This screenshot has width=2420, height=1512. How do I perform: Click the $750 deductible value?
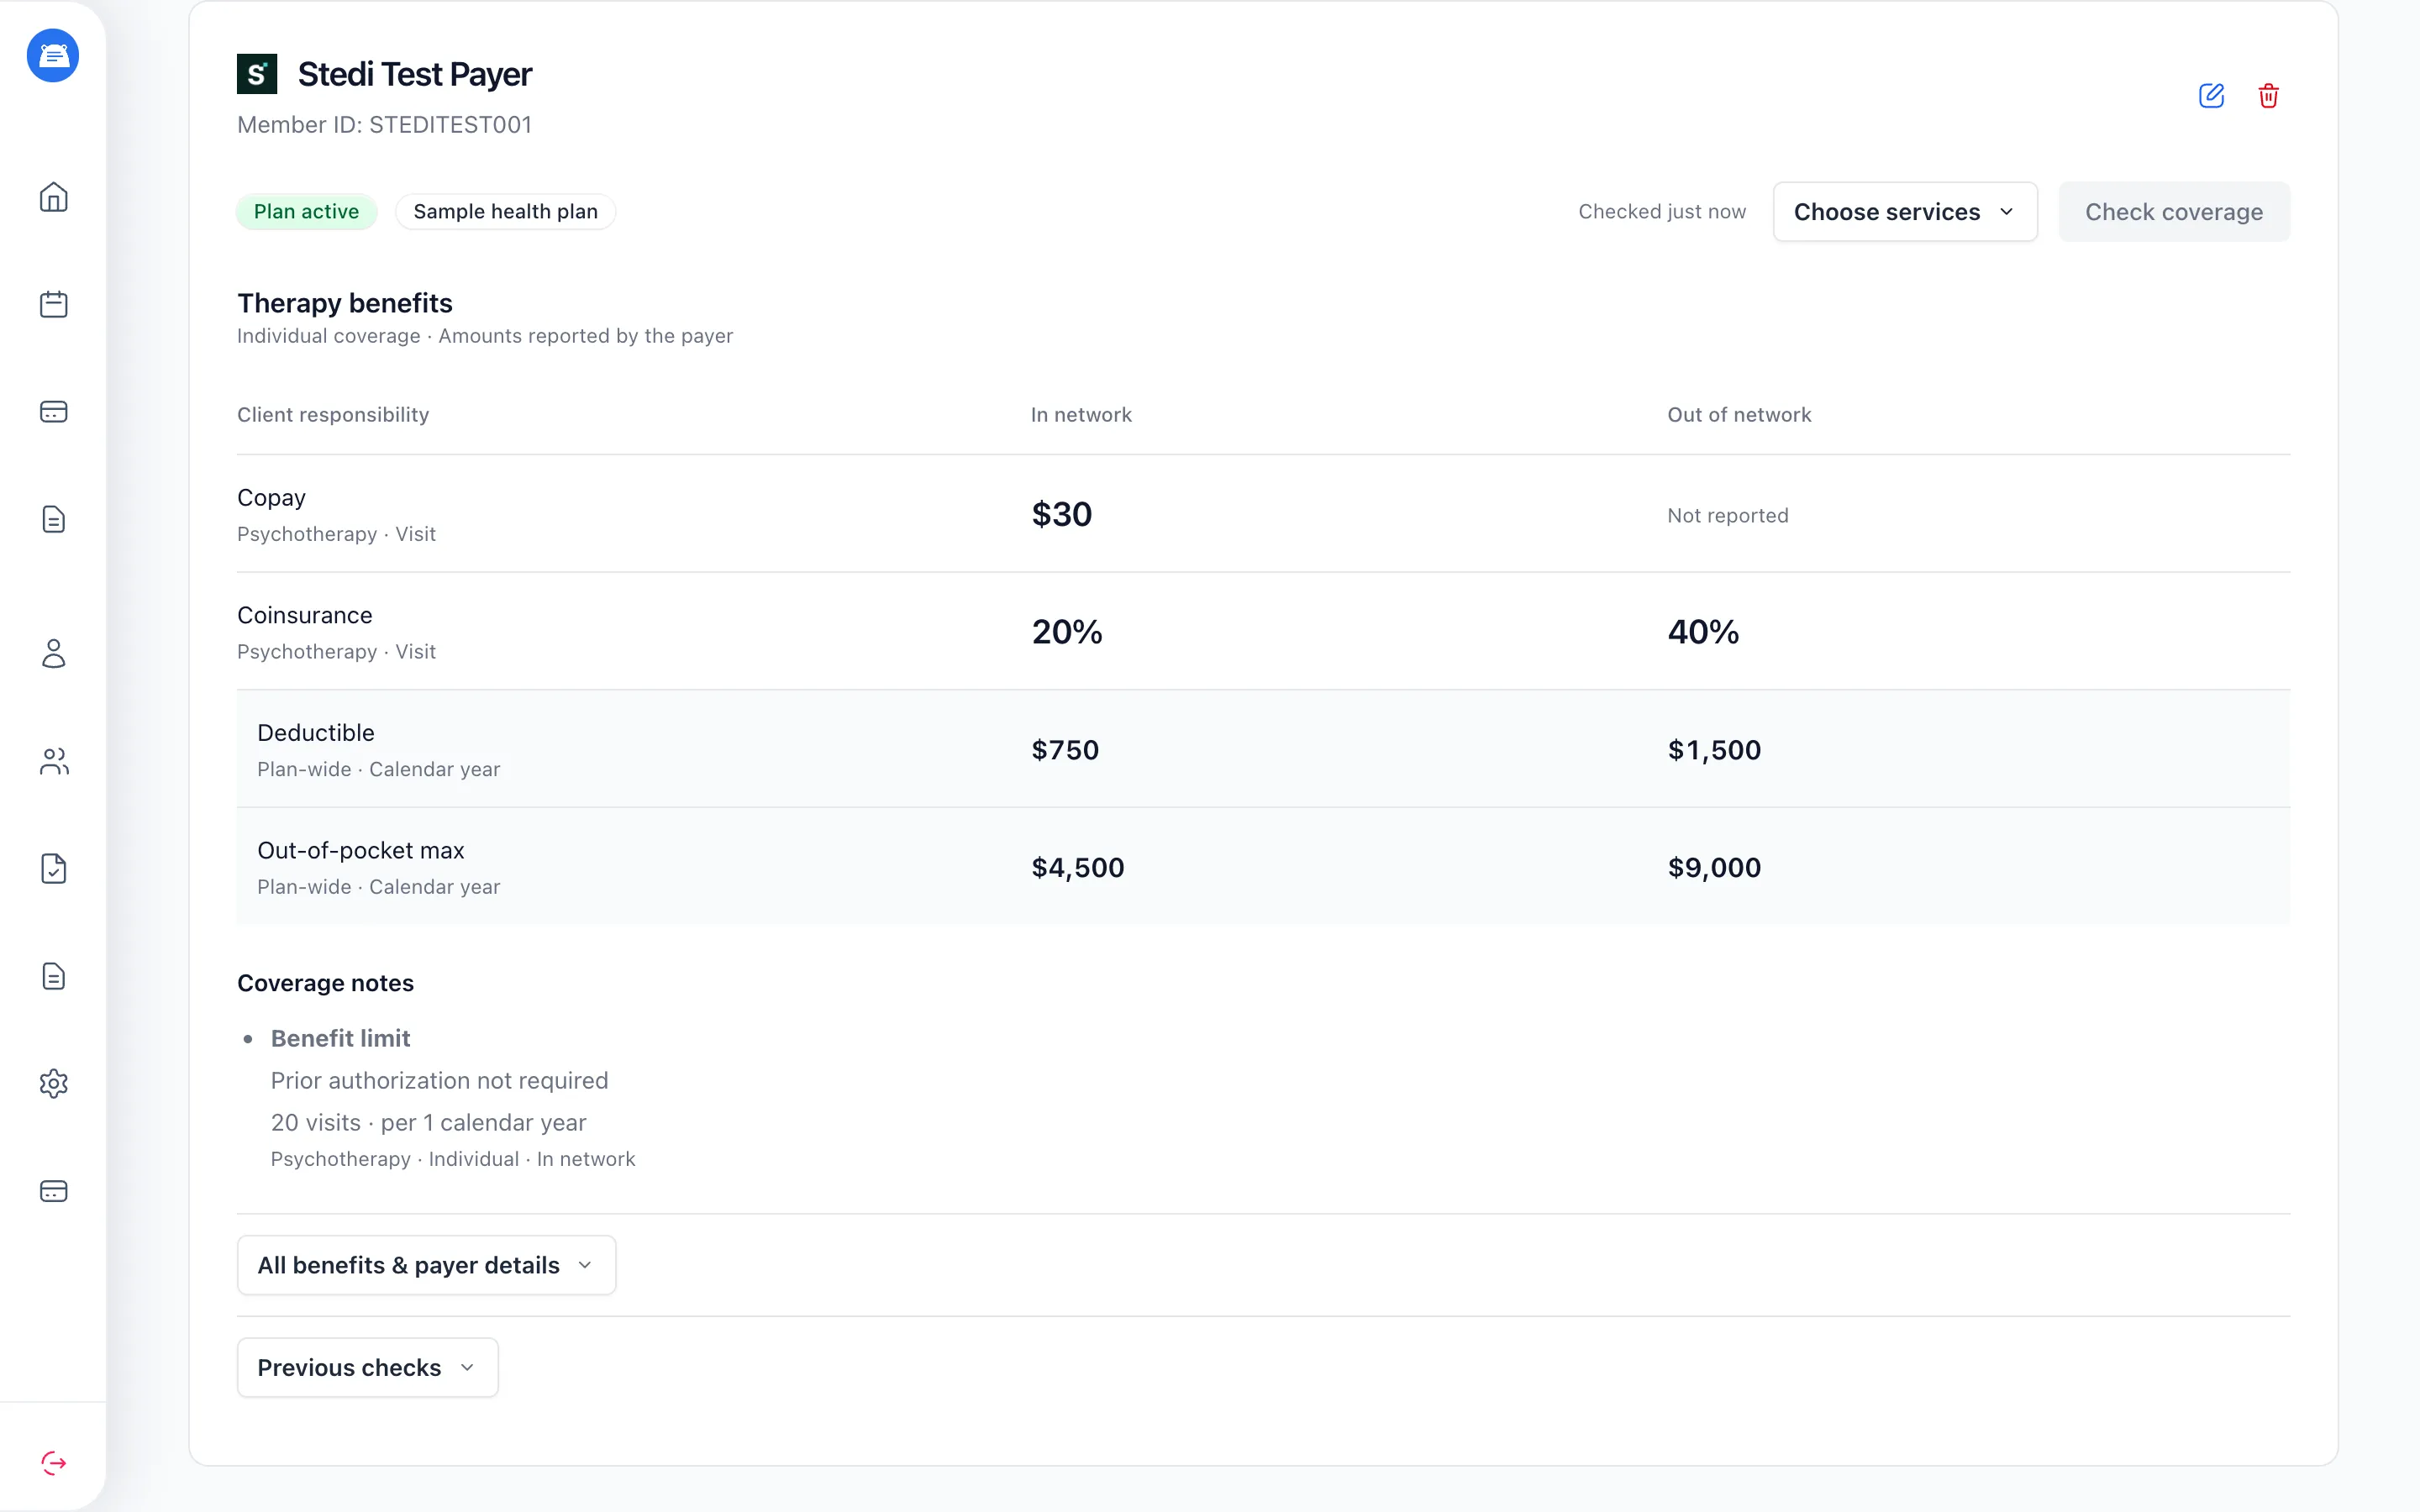pos(1065,750)
